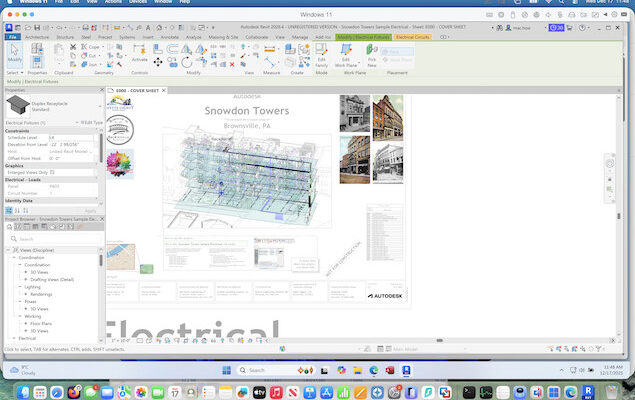
Task: Click the Edit Type button
Action: (91, 122)
